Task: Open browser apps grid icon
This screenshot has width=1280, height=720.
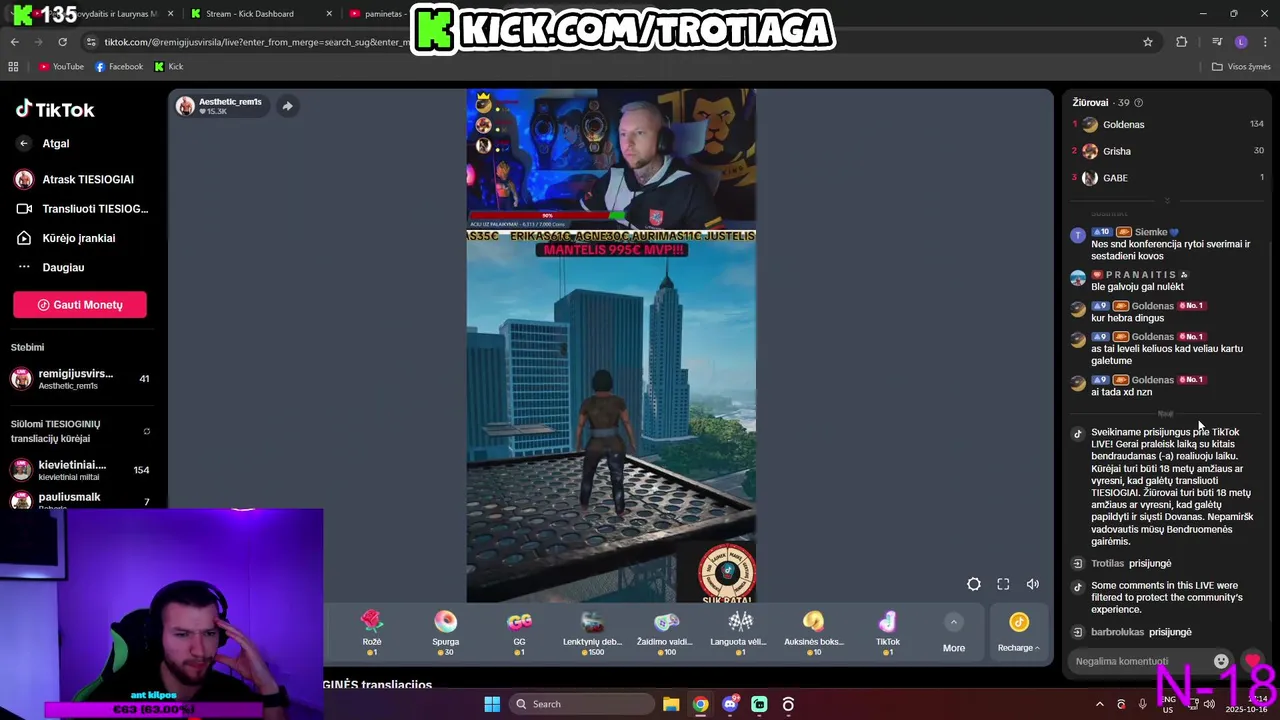Action: click(x=13, y=67)
